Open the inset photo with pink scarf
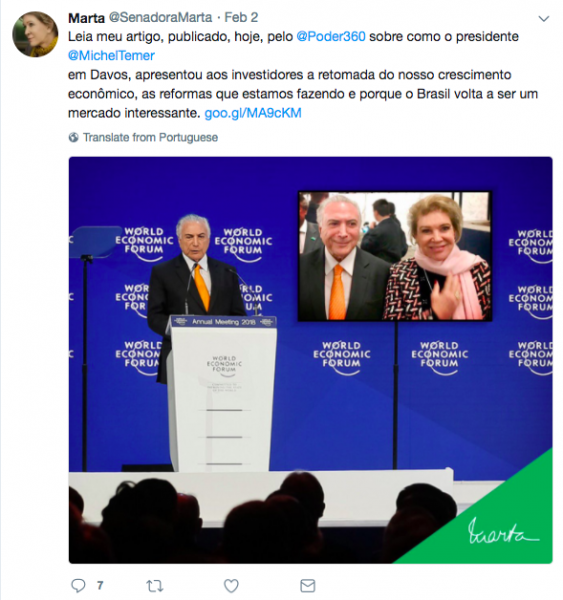The height and width of the screenshot is (600, 563). (x=395, y=256)
